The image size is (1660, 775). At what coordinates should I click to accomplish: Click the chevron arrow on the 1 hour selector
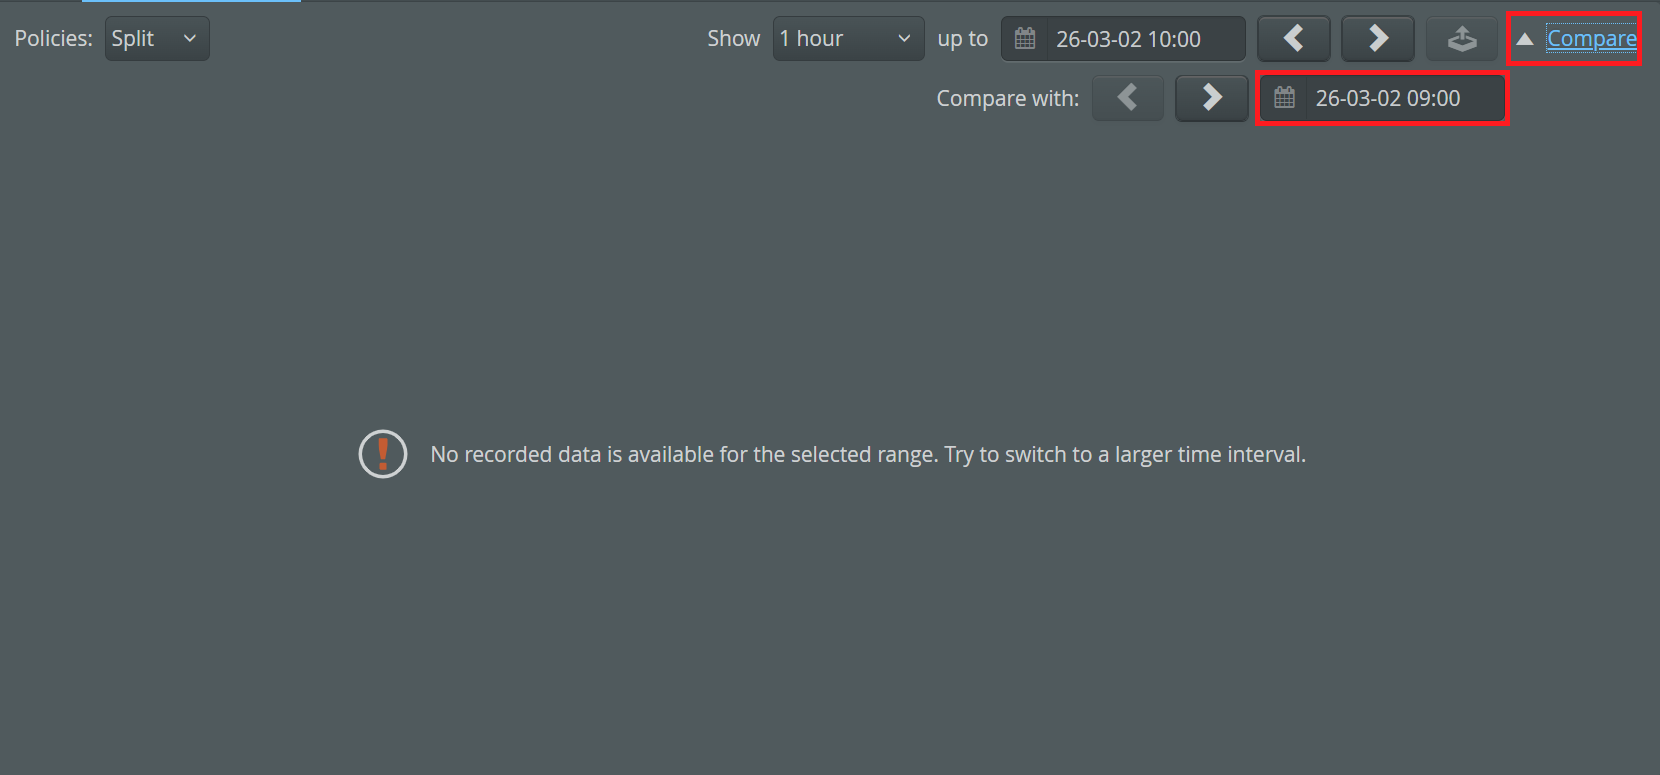tap(904, 39)
